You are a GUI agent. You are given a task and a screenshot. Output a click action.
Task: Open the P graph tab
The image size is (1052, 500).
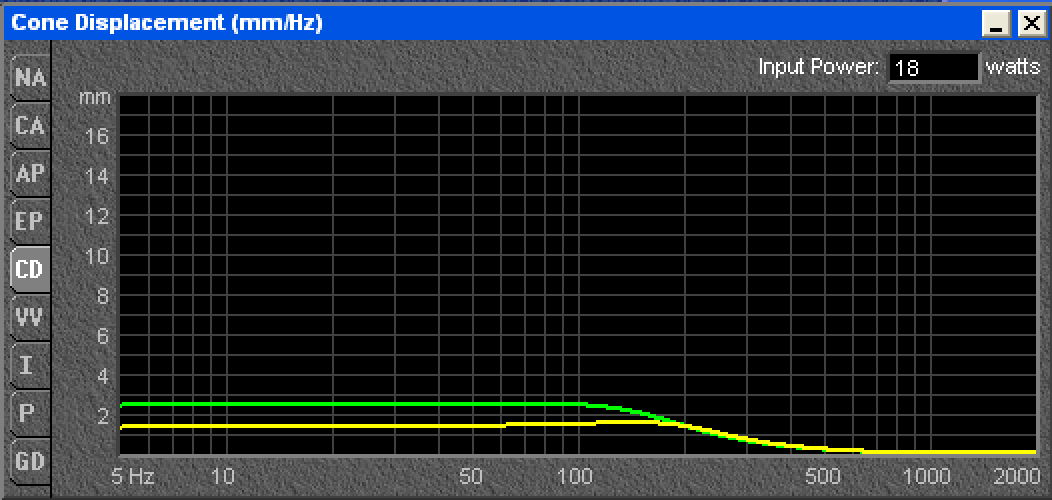pyautogui.click(x=30, y=413)
